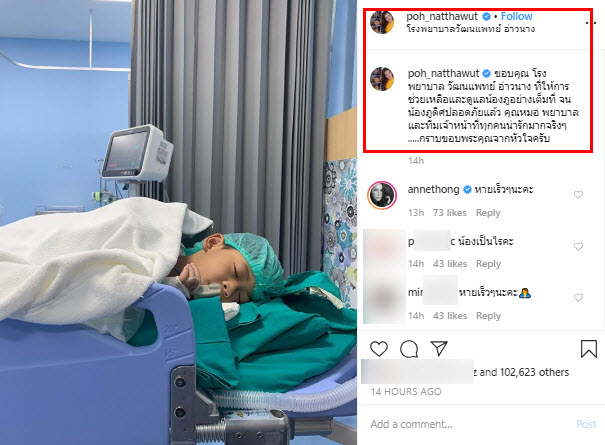The image size is (605, 445).
Task: Open annethong's profile avatar
Action: (x=382, y=195)
